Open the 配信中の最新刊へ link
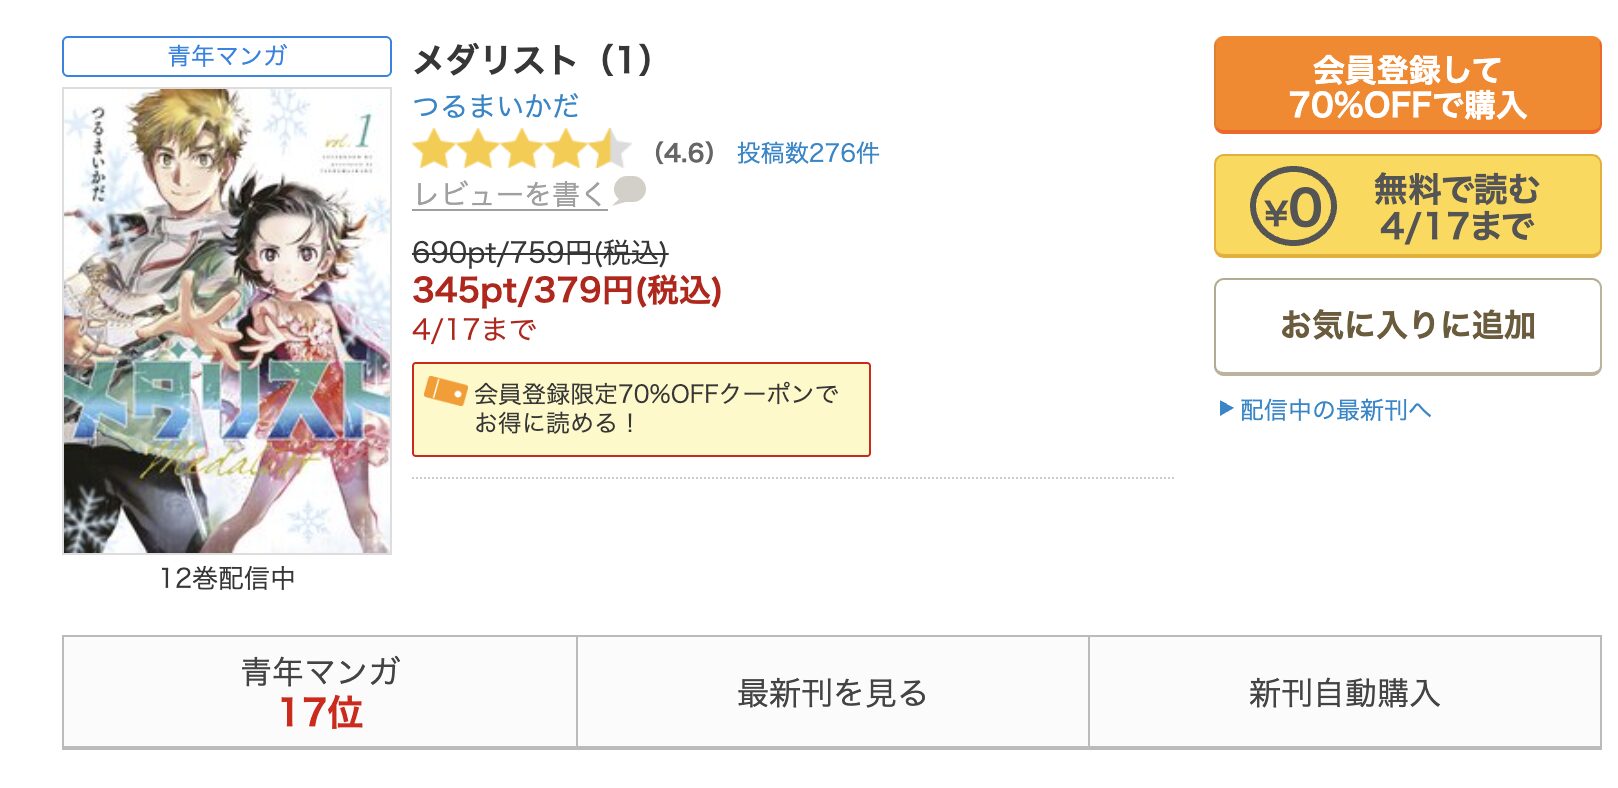The image size is (1618, 788). click(1335, 410)
